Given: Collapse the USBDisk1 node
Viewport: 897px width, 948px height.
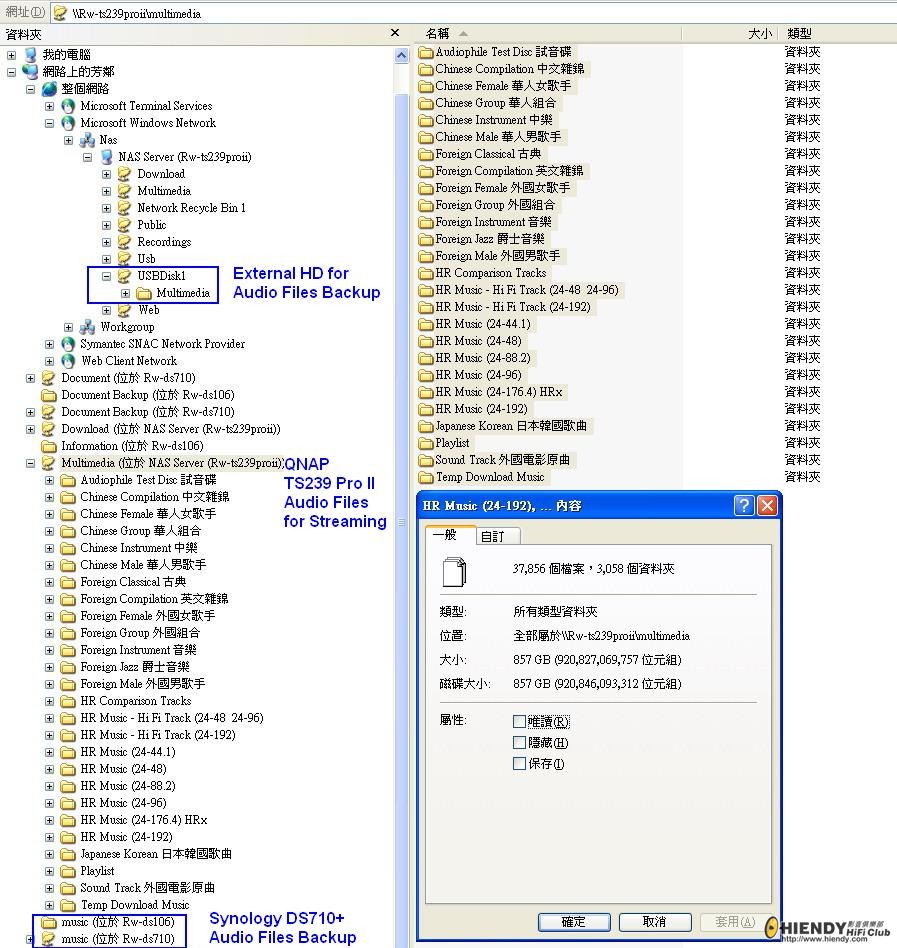Looking at the screenshot, I should 106,276.
